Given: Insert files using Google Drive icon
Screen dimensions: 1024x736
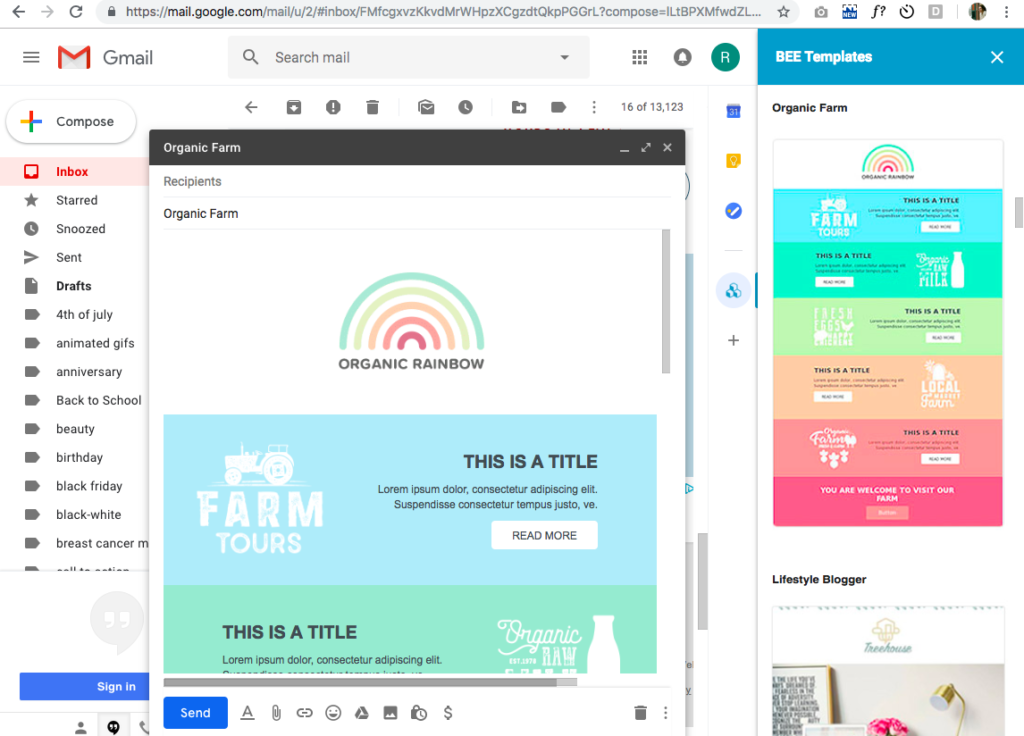Looking at the screenshot, I should [362, 713].
